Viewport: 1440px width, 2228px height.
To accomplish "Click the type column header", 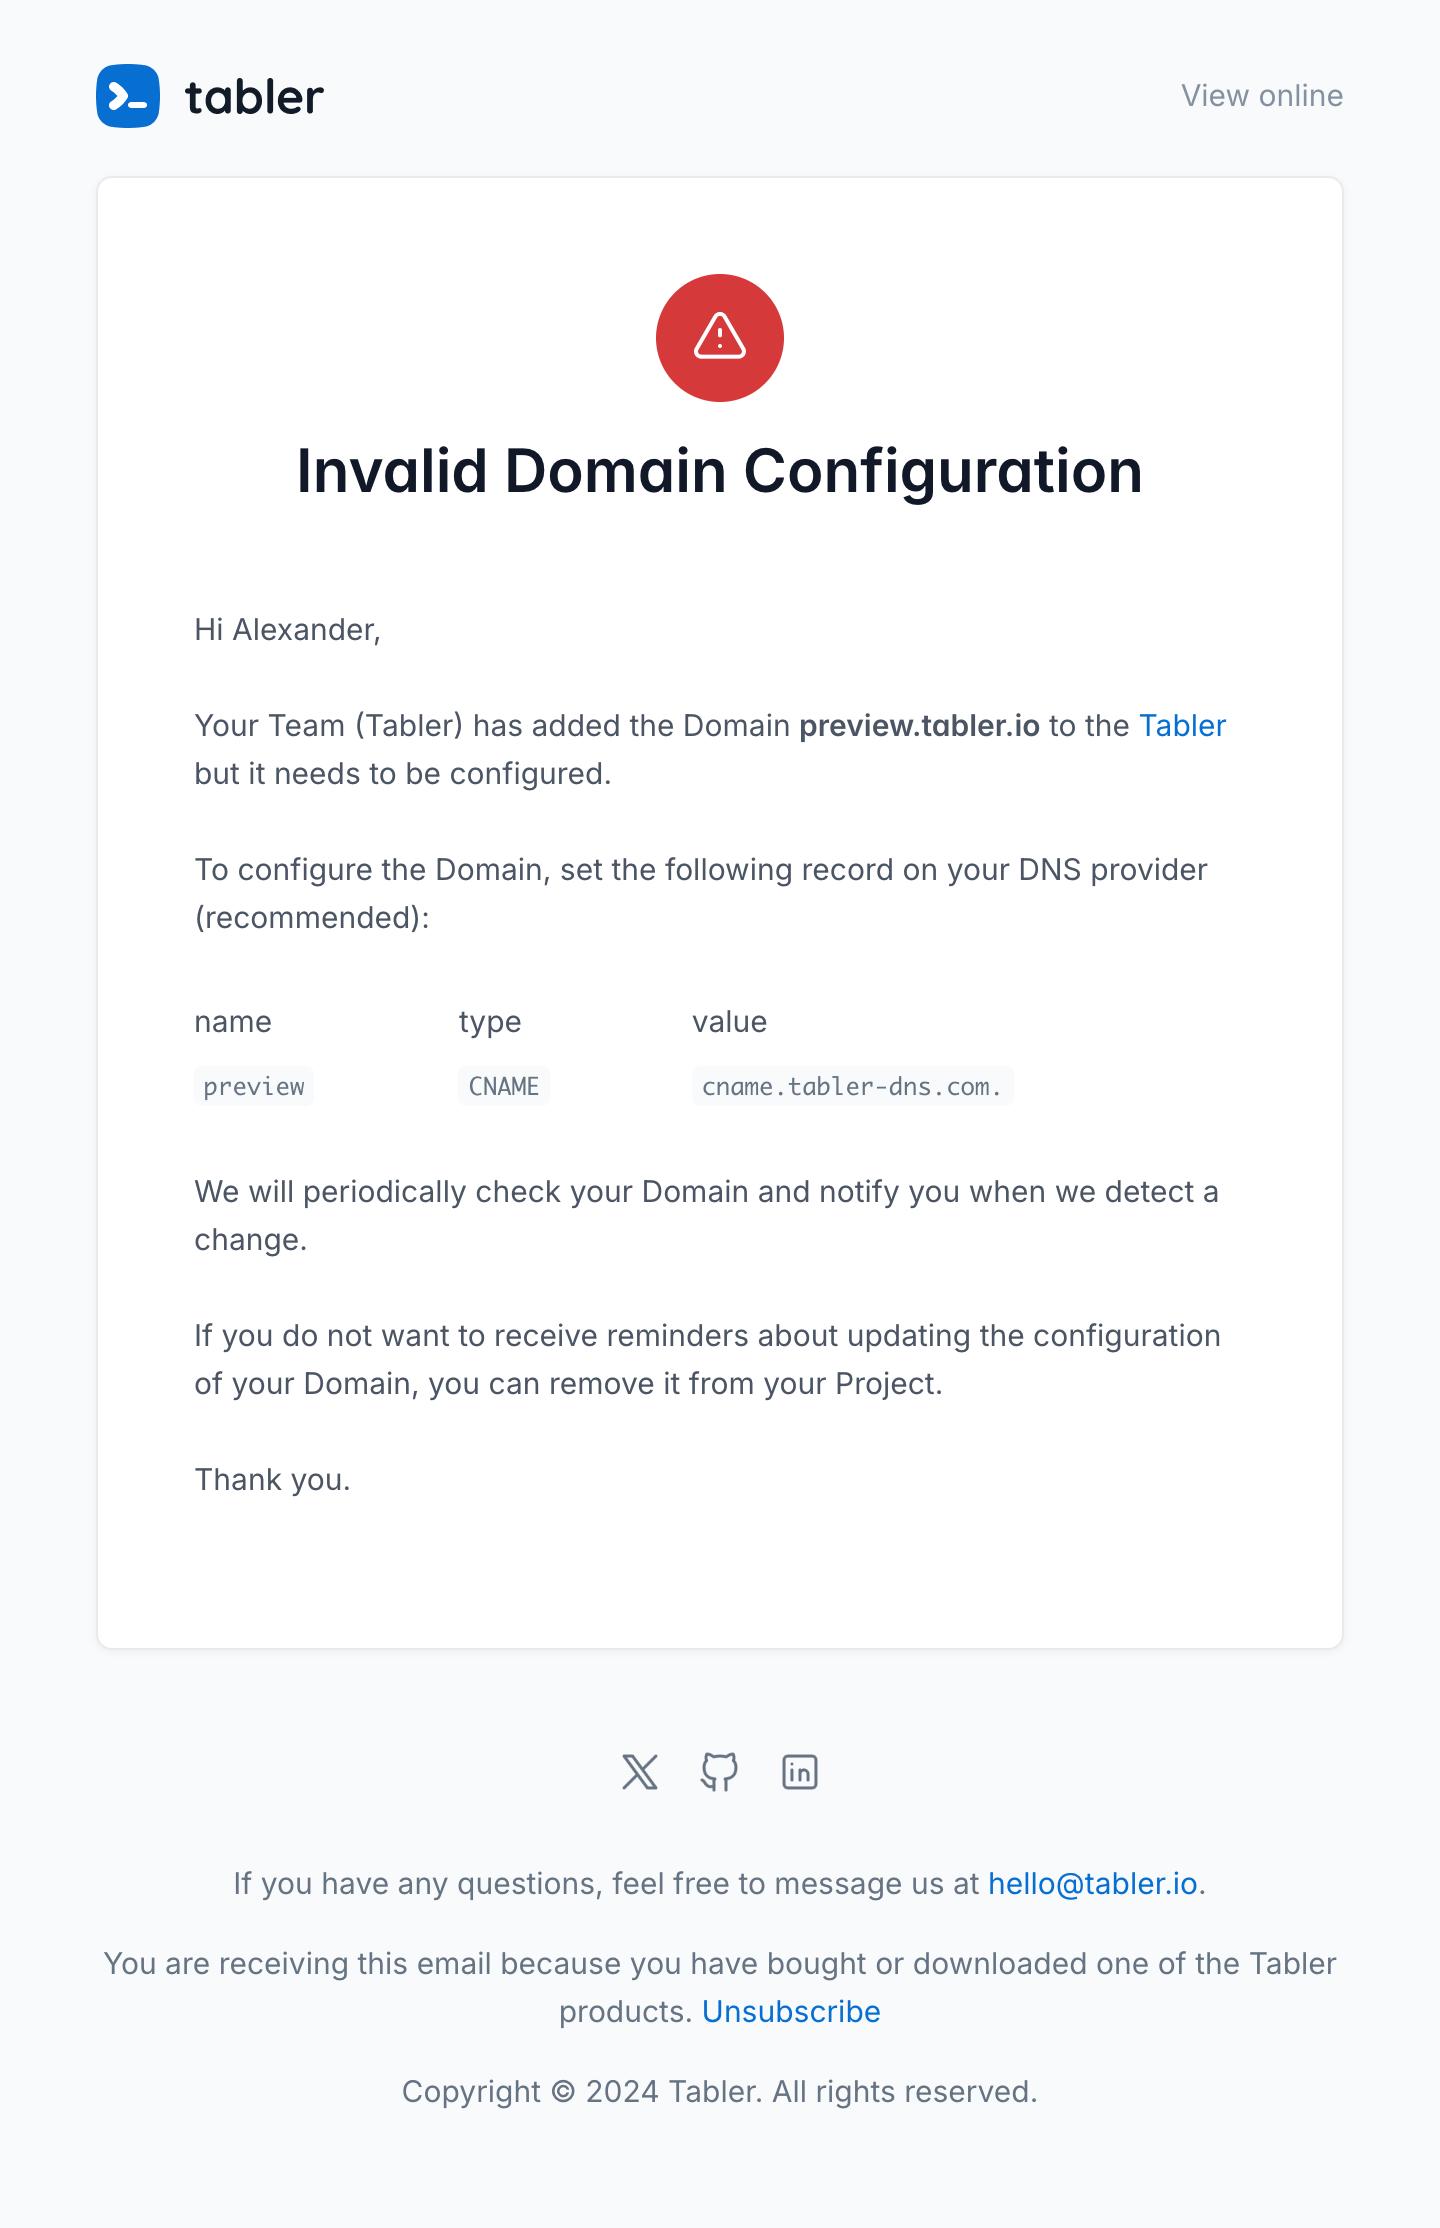I will [489, 1021].
